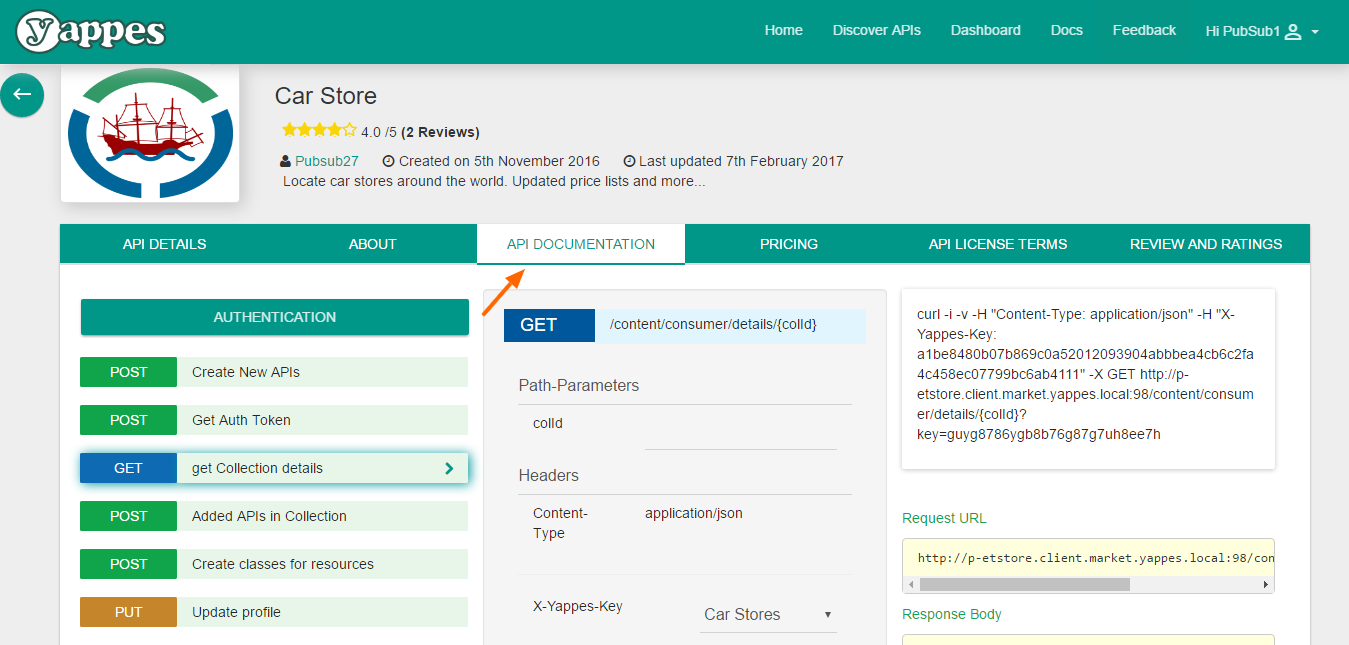Click the colId parameter input field
The height and width of the screenshot is (645, 1349).
pyautogui.click(x=740, y=432)
